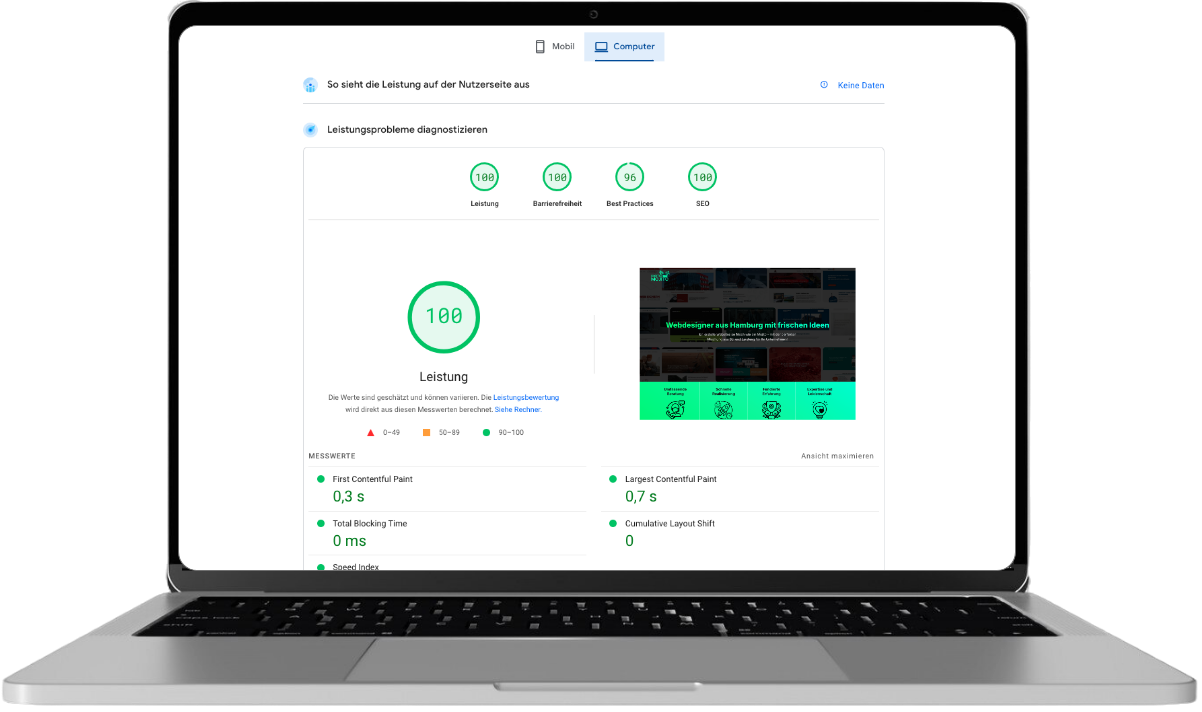The height and width of the screenshot is (712, 1202).
Task: Select the Computer tab
Action: [x=624, y=47]
